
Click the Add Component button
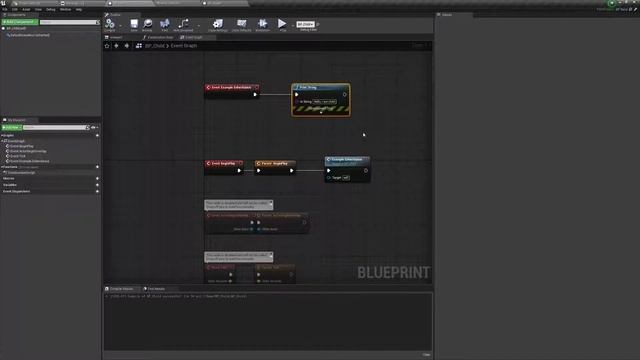[20, 22]
